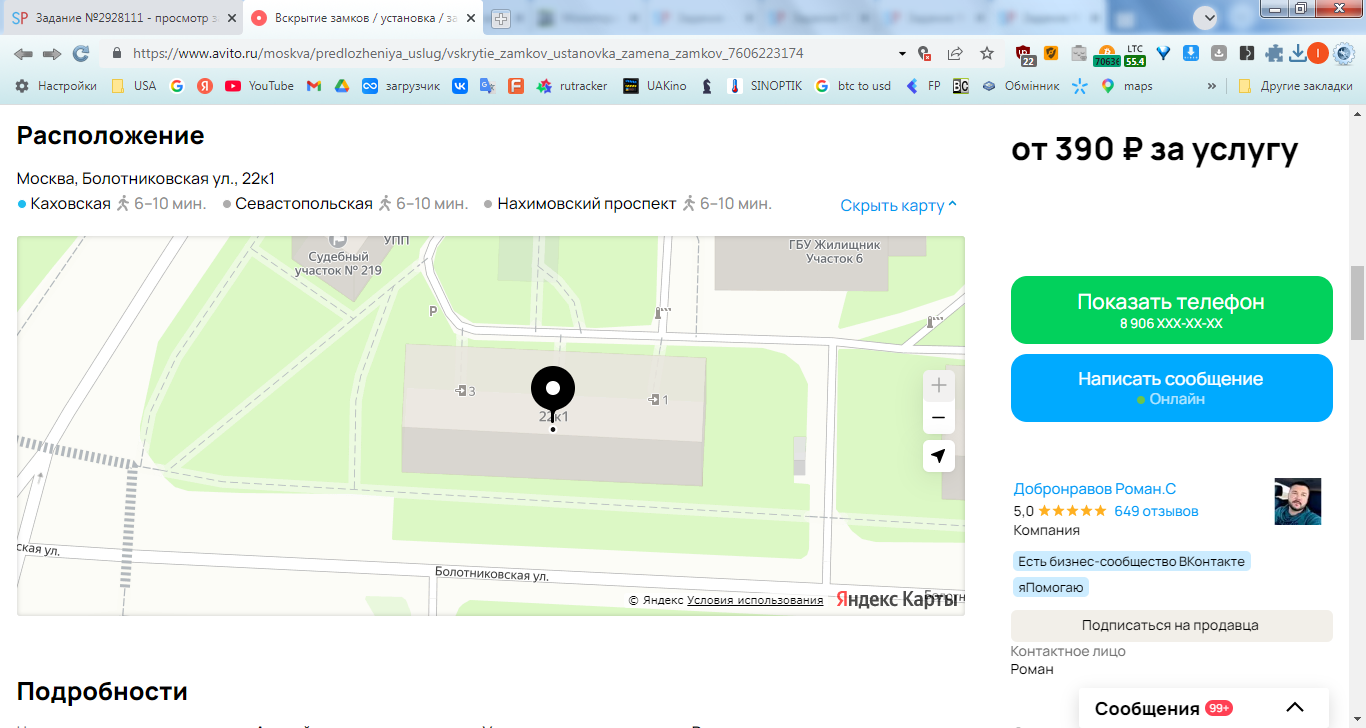1366x728 pixels.
Task: Open the rutracker bookmark
Action: click(572, 86)
